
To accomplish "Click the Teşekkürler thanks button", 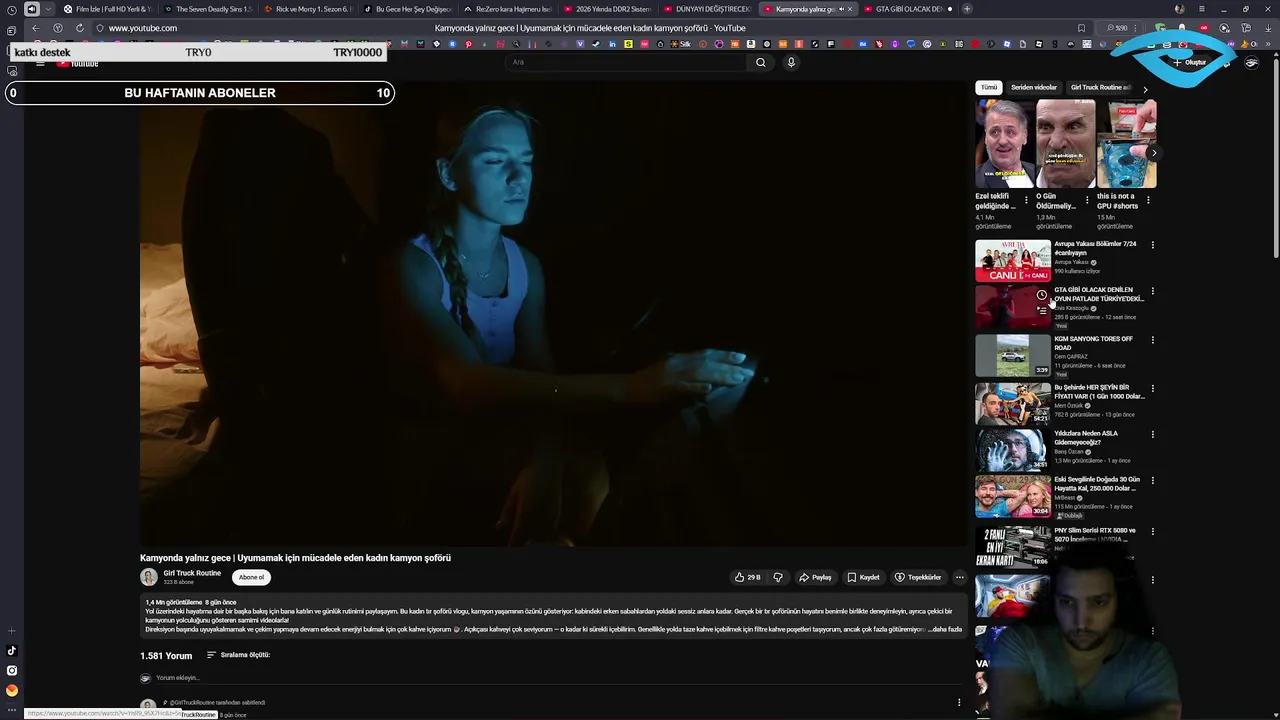I will point(918,577).
